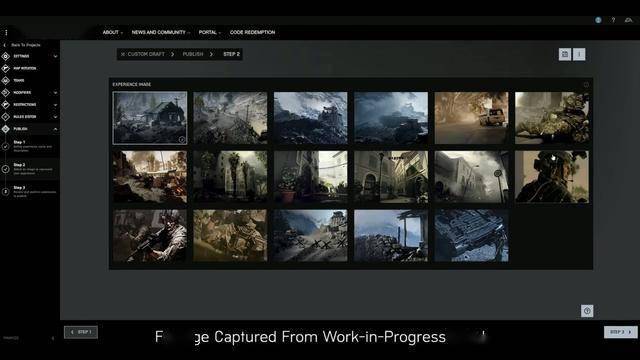Image resolution: width=640 pixels, height=360 pixels.
Task: Click the Step 3 next button
Action: tap(620, 332)
